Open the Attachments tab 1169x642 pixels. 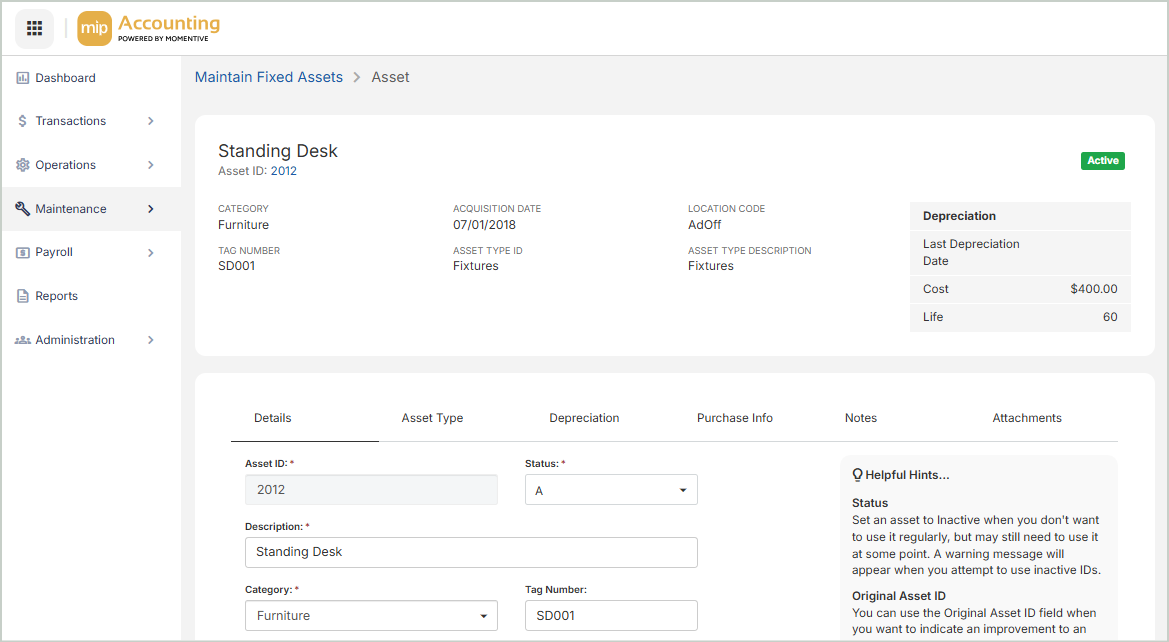[1027, 418]
